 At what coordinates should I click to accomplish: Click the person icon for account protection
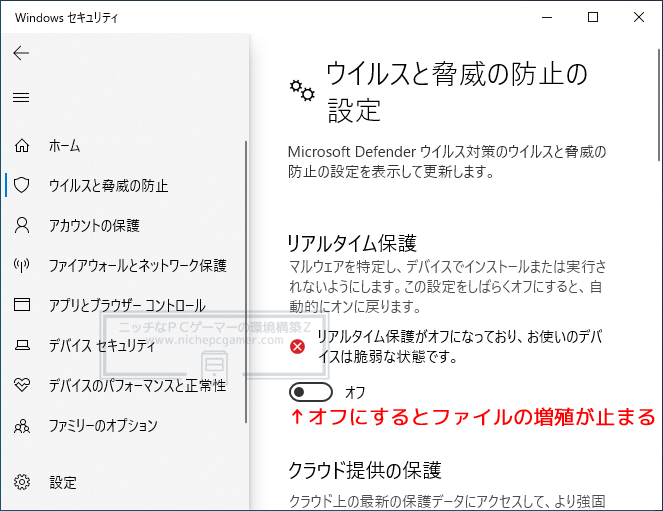[22, 225]
